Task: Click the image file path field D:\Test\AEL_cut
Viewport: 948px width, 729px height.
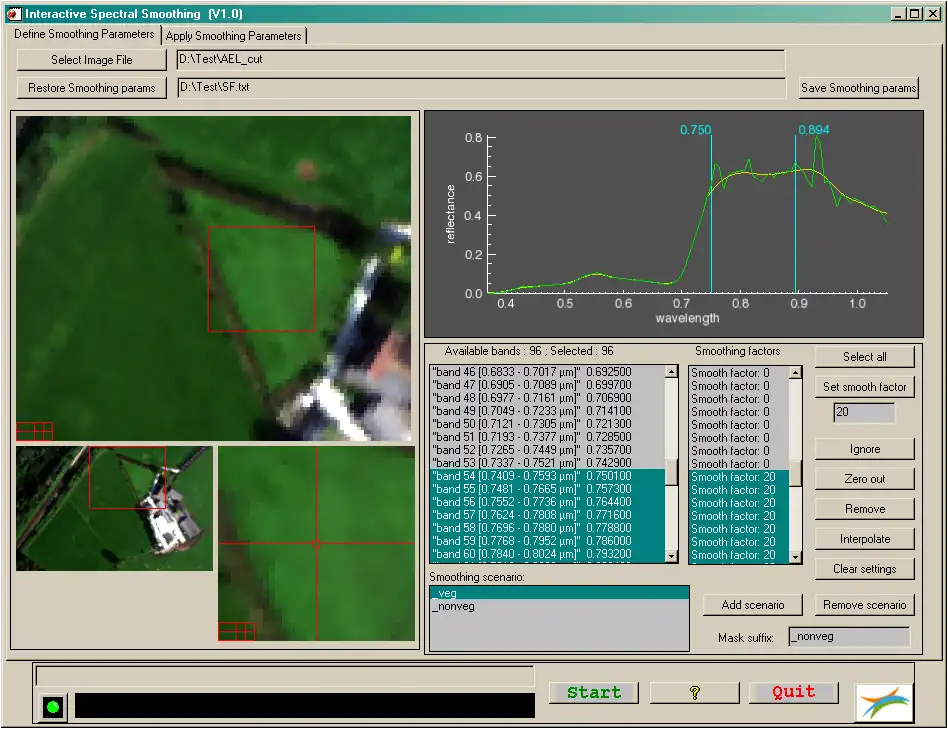Action: point(481,60)
